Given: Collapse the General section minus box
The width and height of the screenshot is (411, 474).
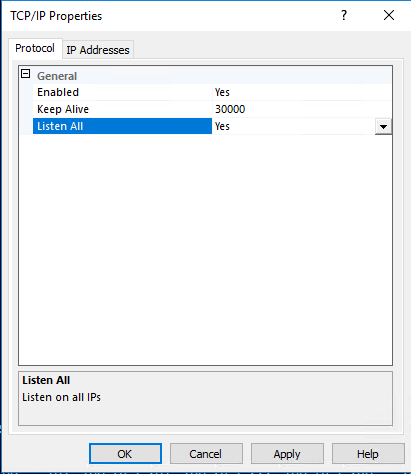Looking at the screenshot, I should pos(26,74).
